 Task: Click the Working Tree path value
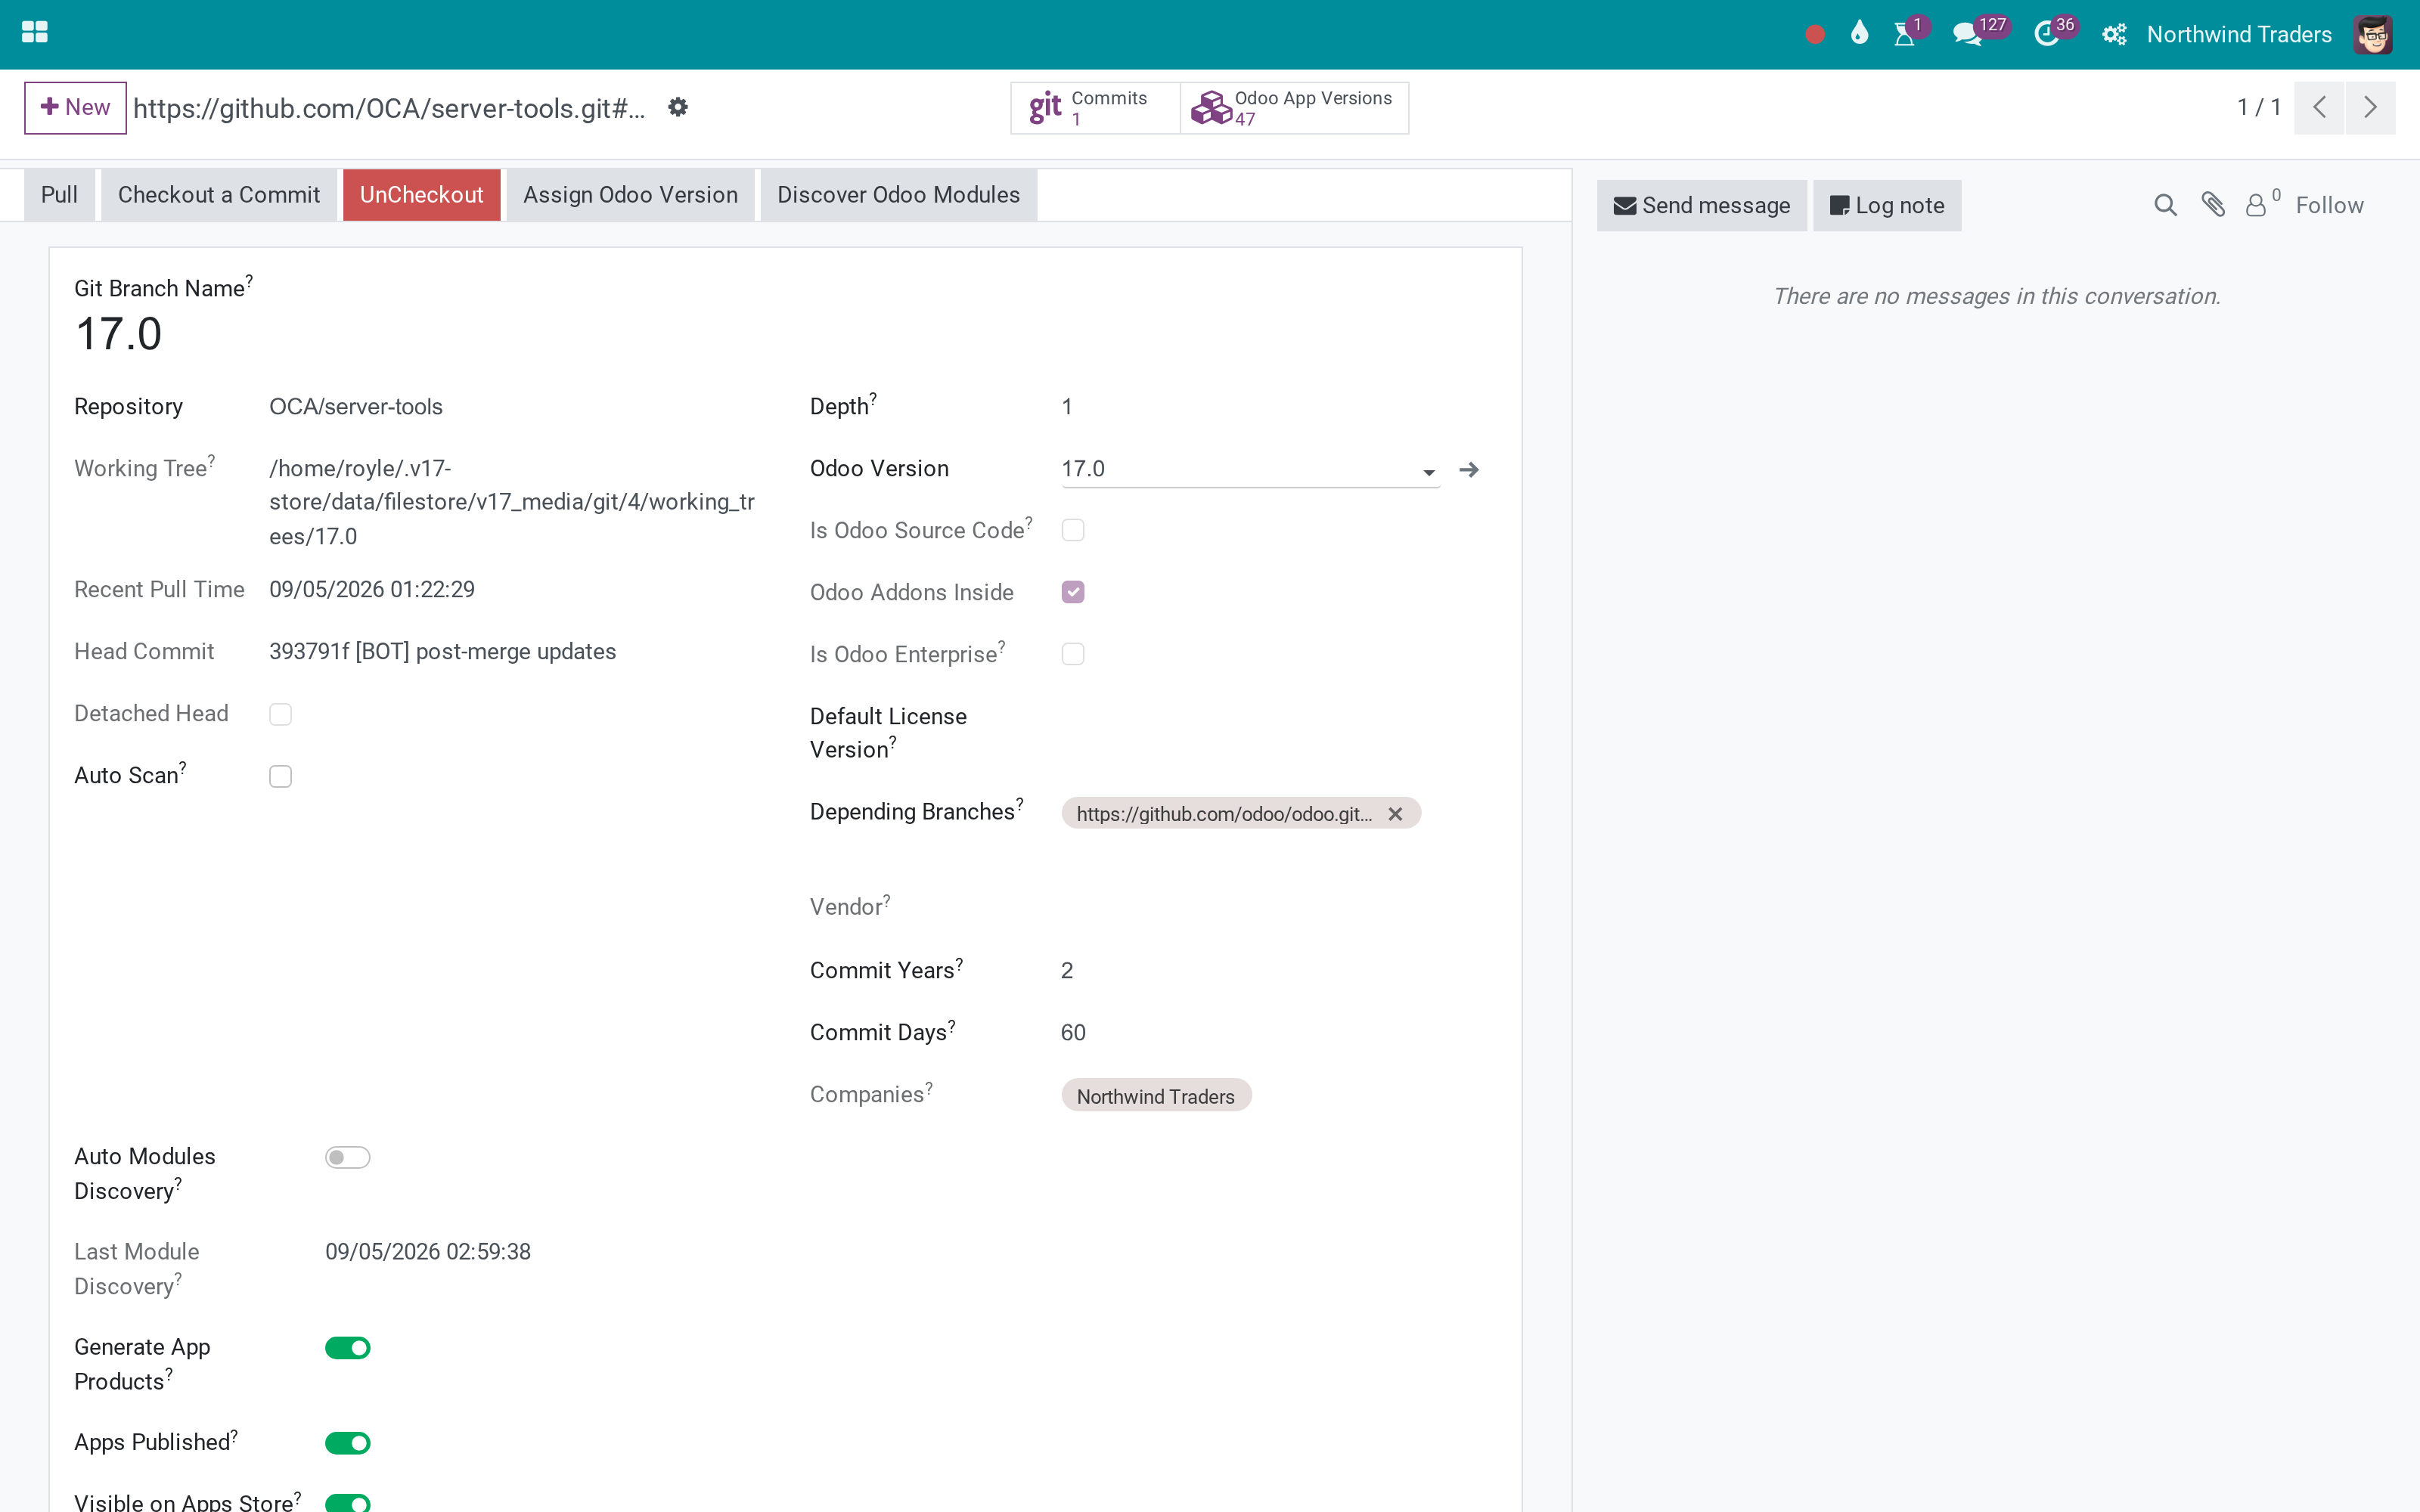[x=512, y=502]
